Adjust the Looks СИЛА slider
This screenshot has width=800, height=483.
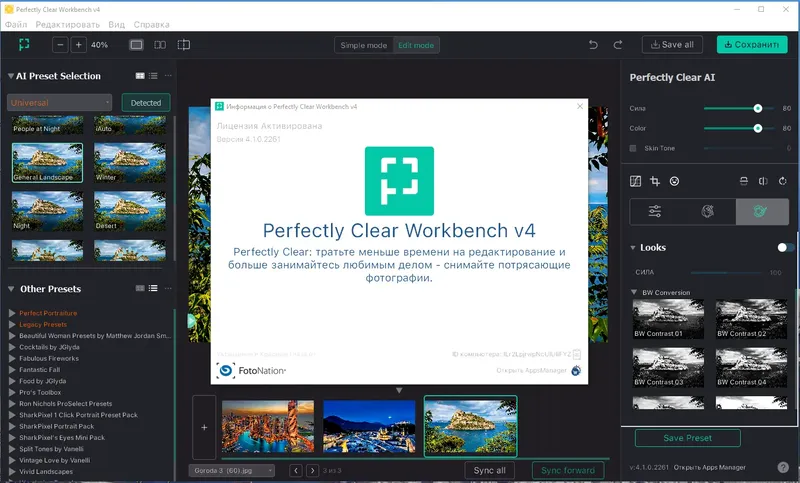(x=727, y=272)
